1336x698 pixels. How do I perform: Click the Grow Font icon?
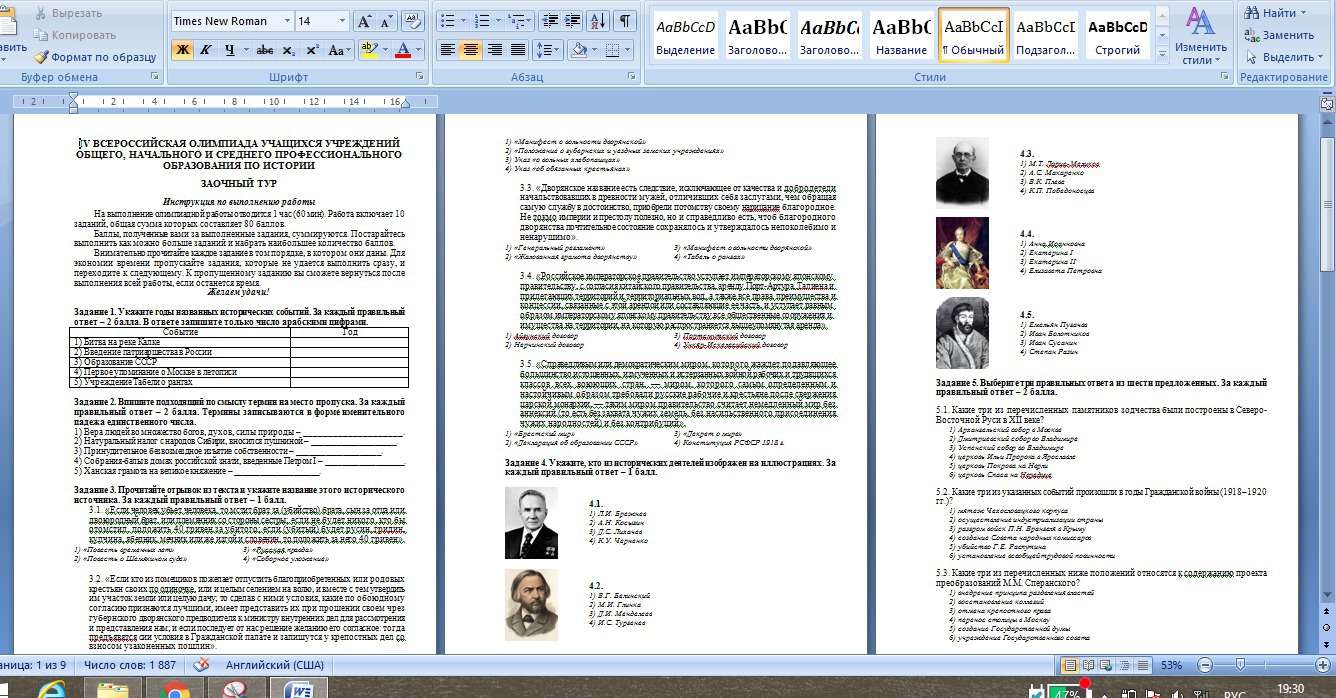[x=363, y=21]
